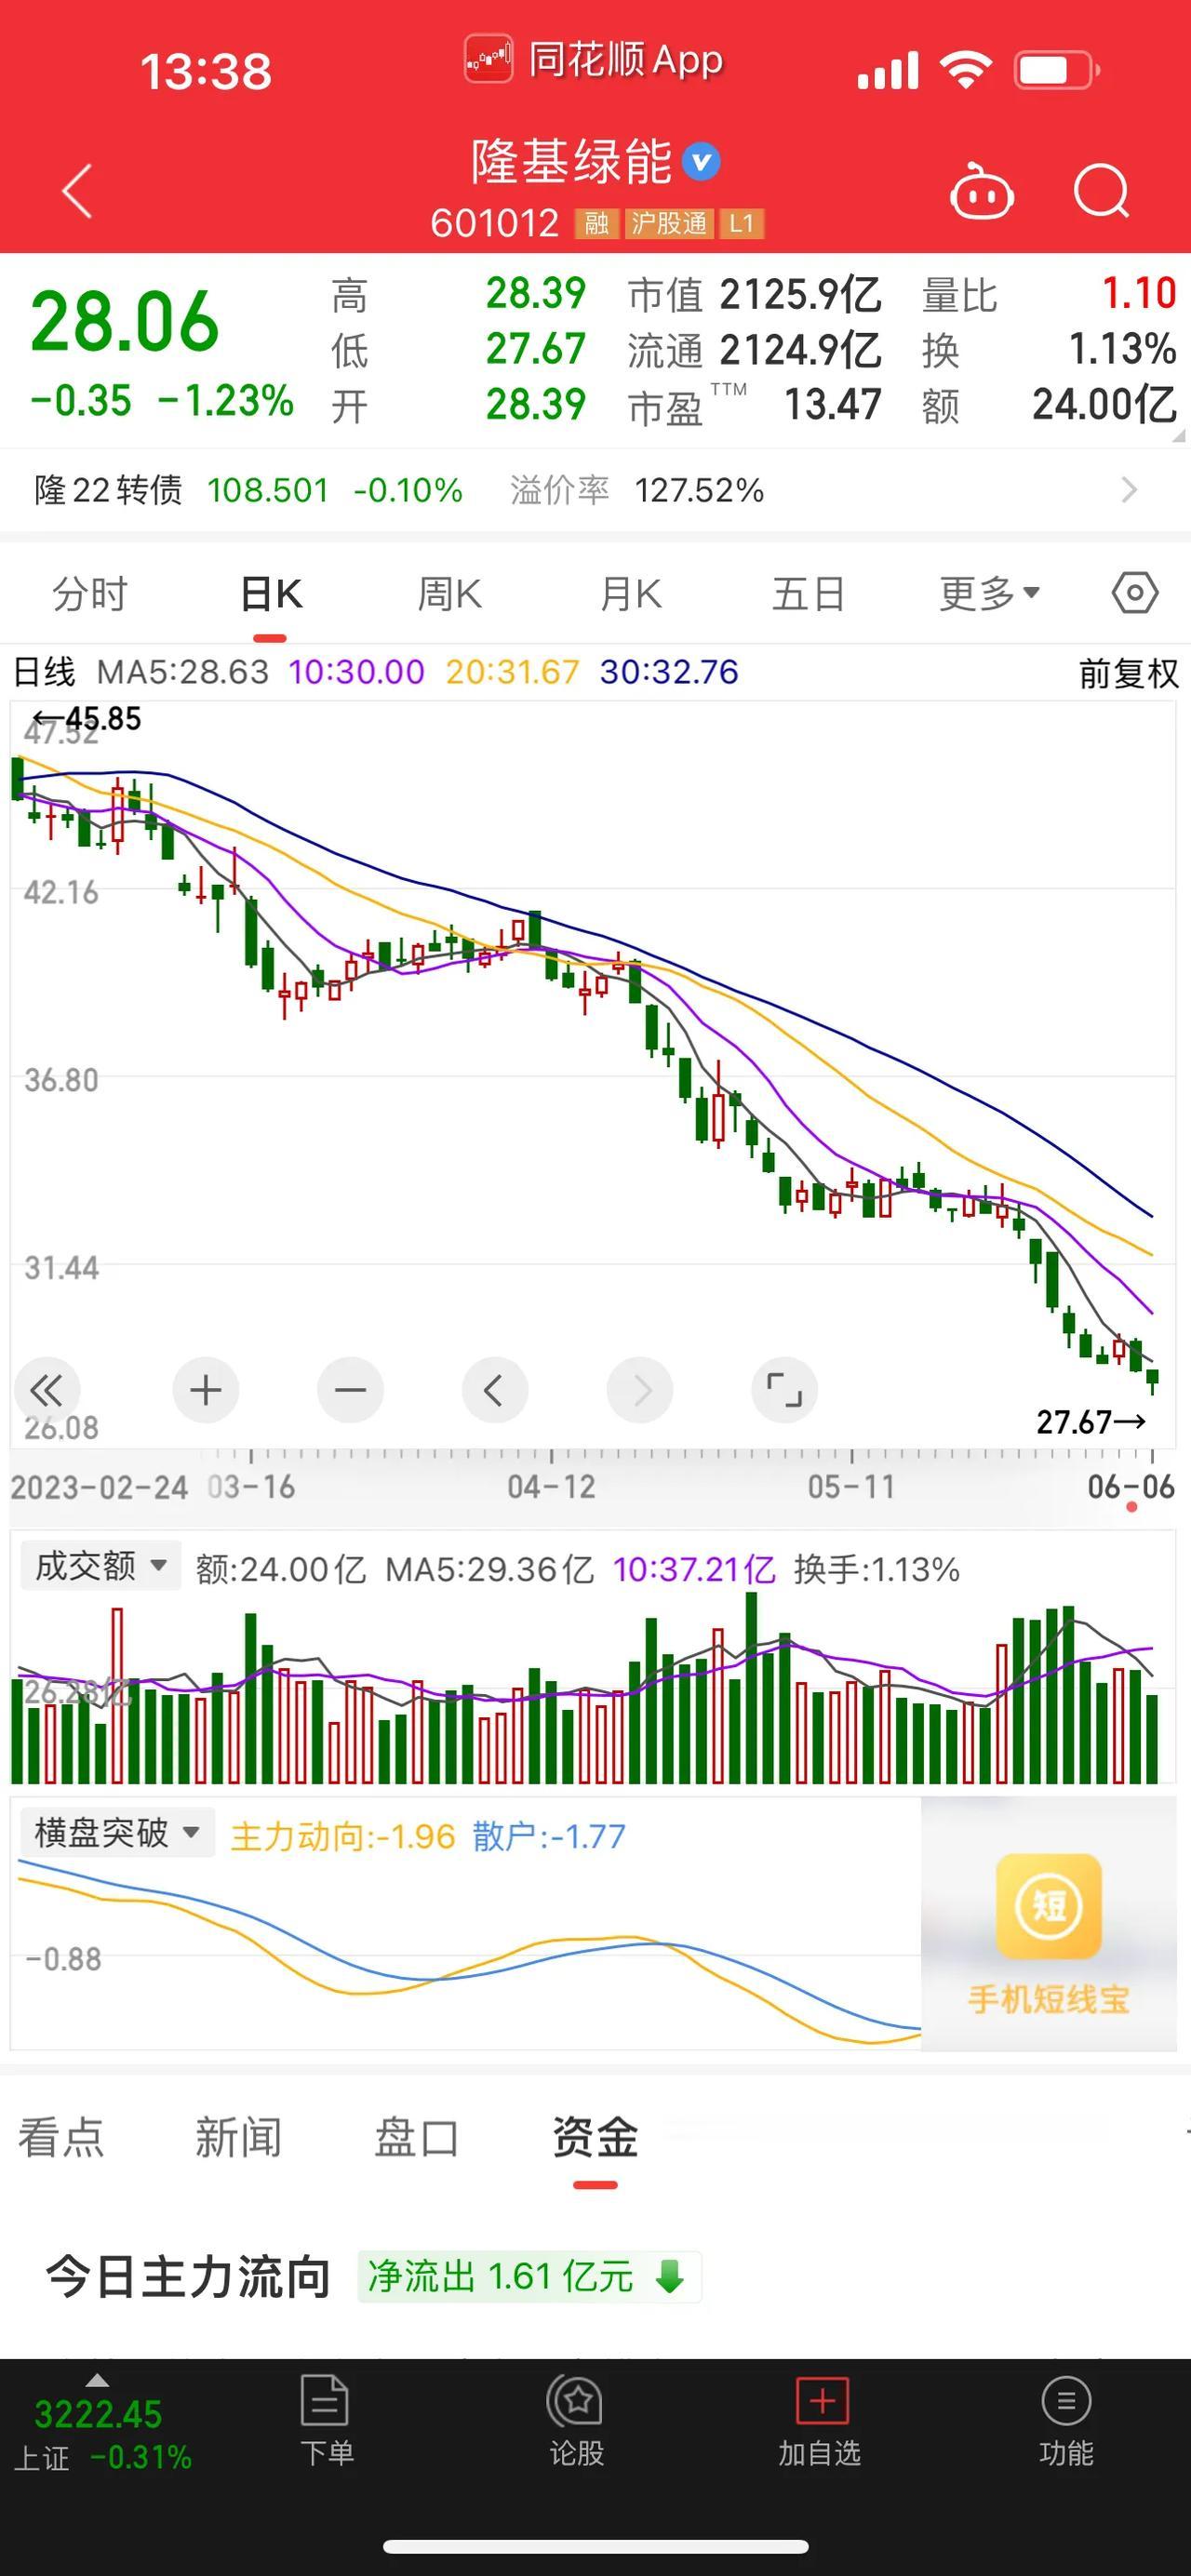
Task: Toggle 前复权 price adjustment setting
Action: 1128,673
